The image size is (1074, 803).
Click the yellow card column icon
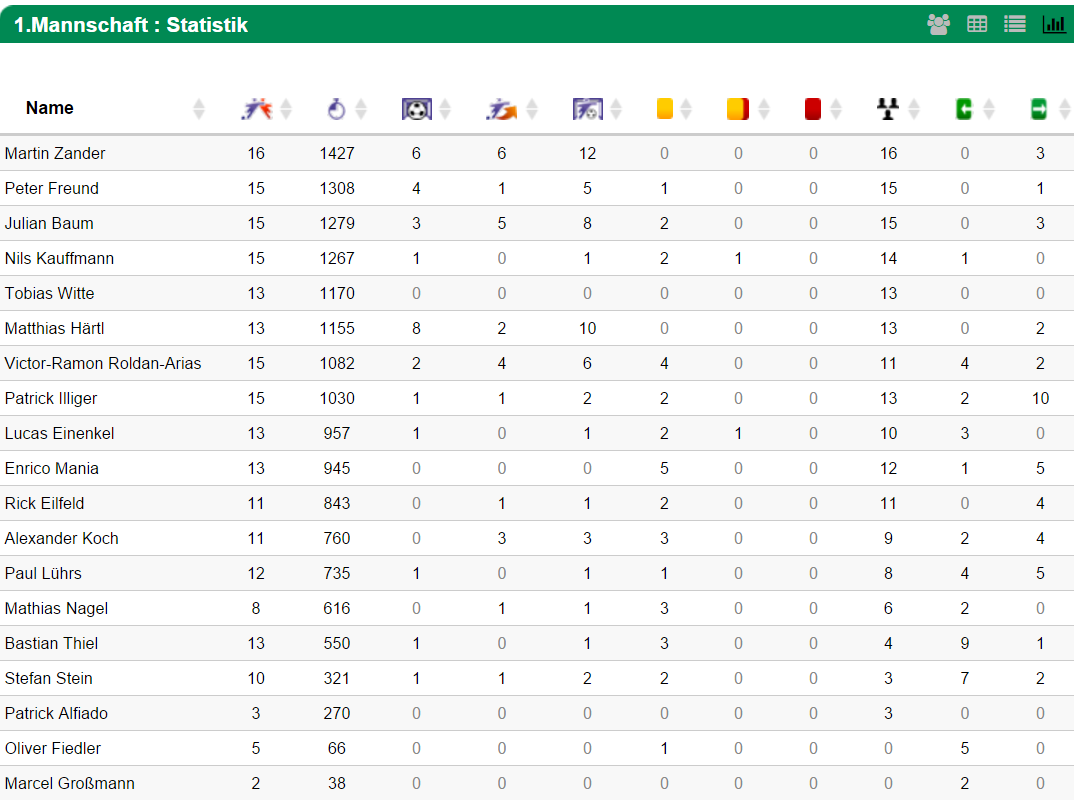pyautogui.click(x=664, y=109)
